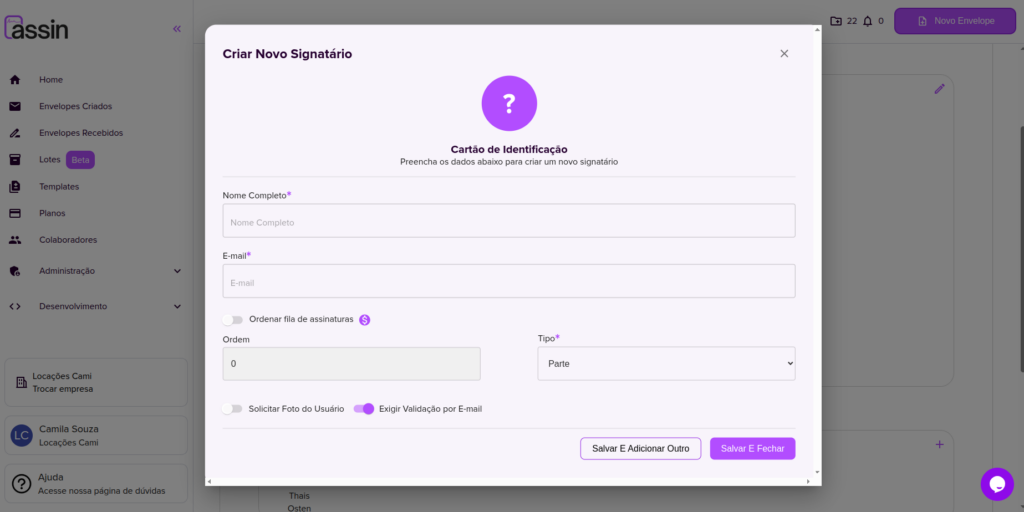Select the Administração shield icon

click(x=14, y=271)
